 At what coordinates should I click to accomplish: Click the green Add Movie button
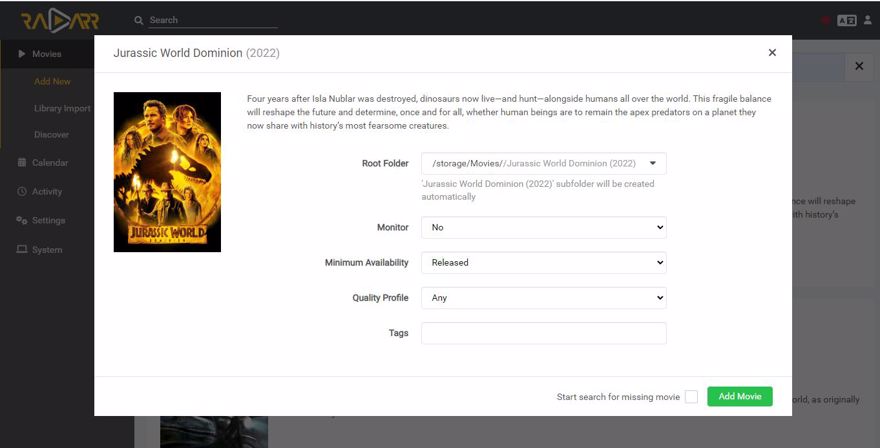tap(740, 396)
